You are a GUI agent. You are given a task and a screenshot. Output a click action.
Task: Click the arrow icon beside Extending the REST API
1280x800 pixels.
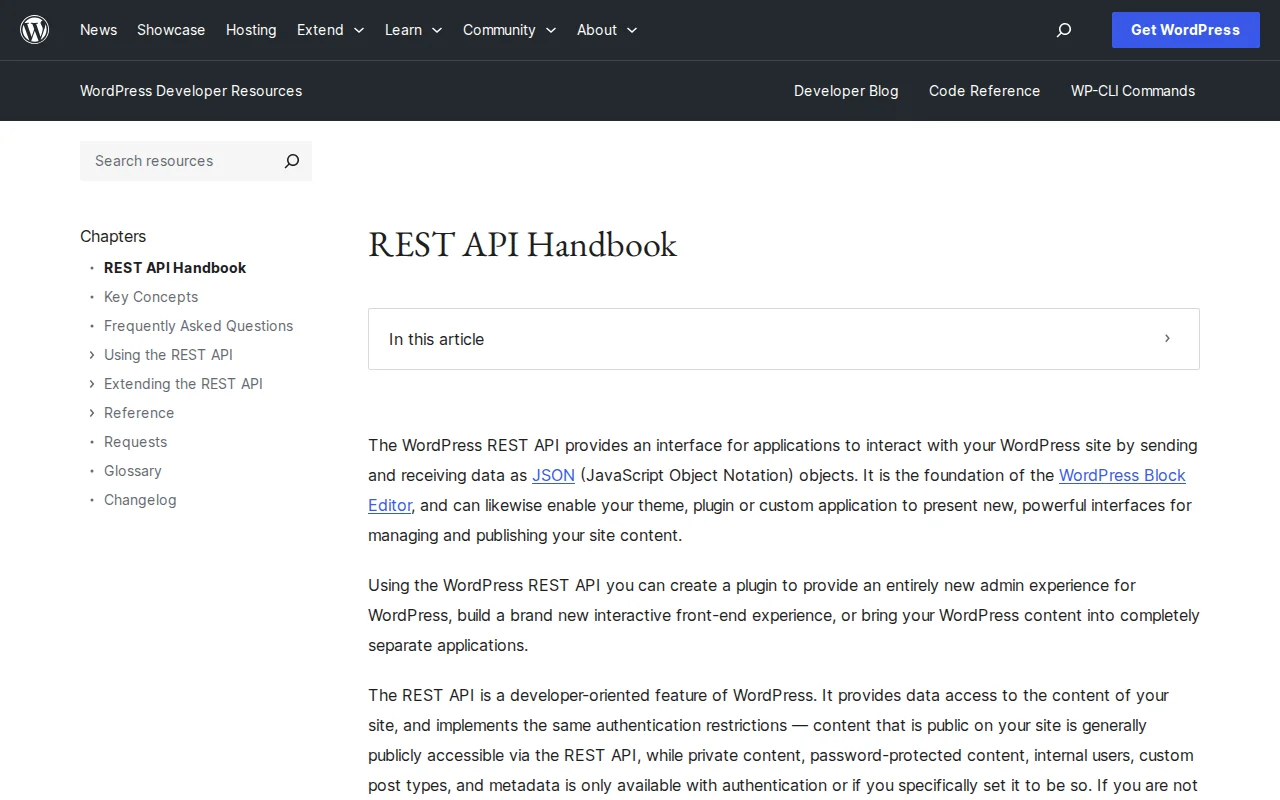92,384
